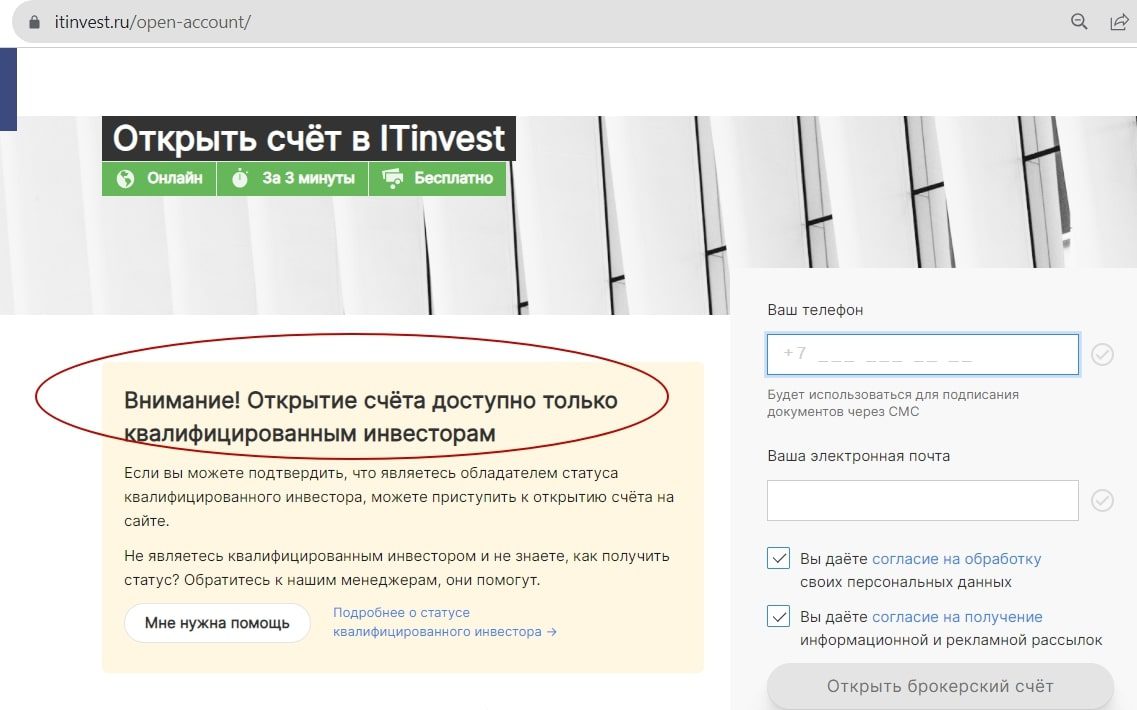Image resolution: width=1137 pixels, height=710 pixels.
Task: Focus the Ваша электронная почта field
Action: pyautogui.click(x=922, y=500)
